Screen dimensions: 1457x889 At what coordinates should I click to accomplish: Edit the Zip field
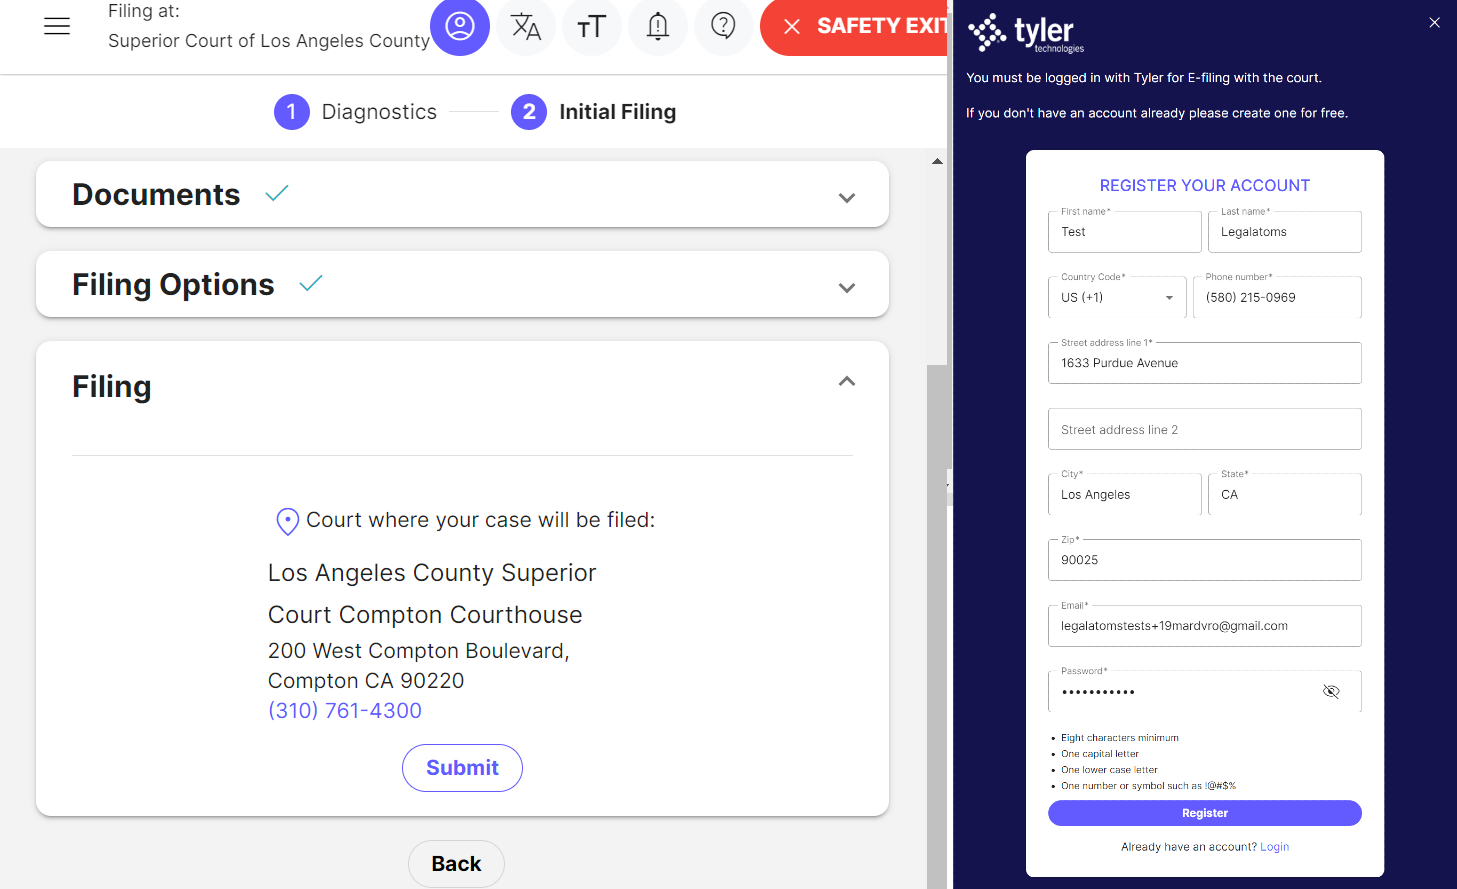point(1205,560)
